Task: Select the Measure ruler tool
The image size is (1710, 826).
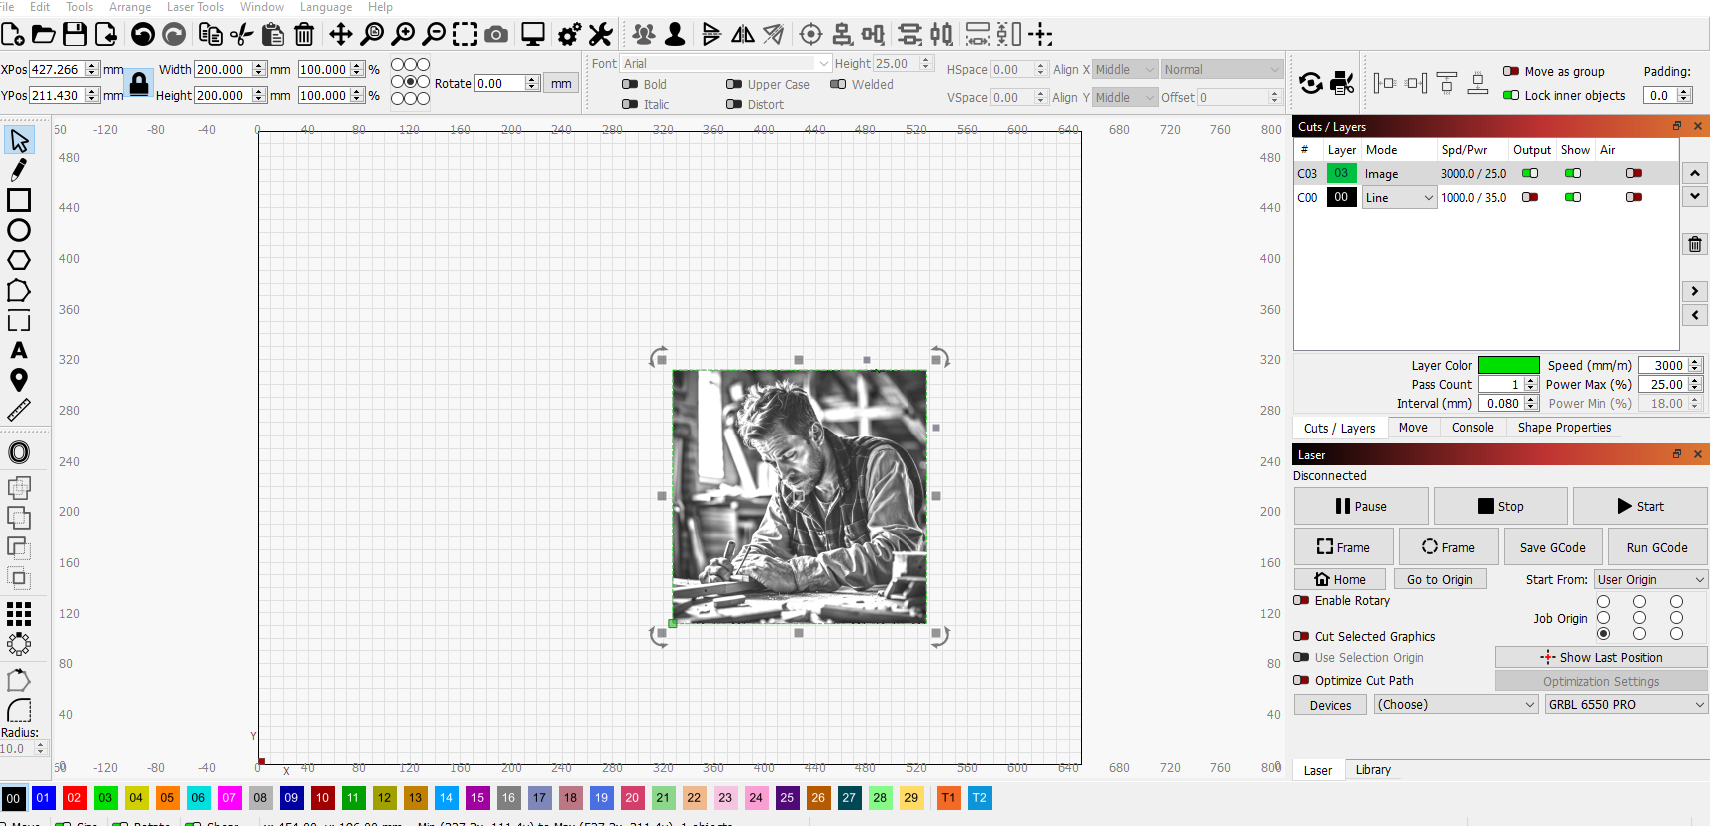Action: tap(19, 410)
